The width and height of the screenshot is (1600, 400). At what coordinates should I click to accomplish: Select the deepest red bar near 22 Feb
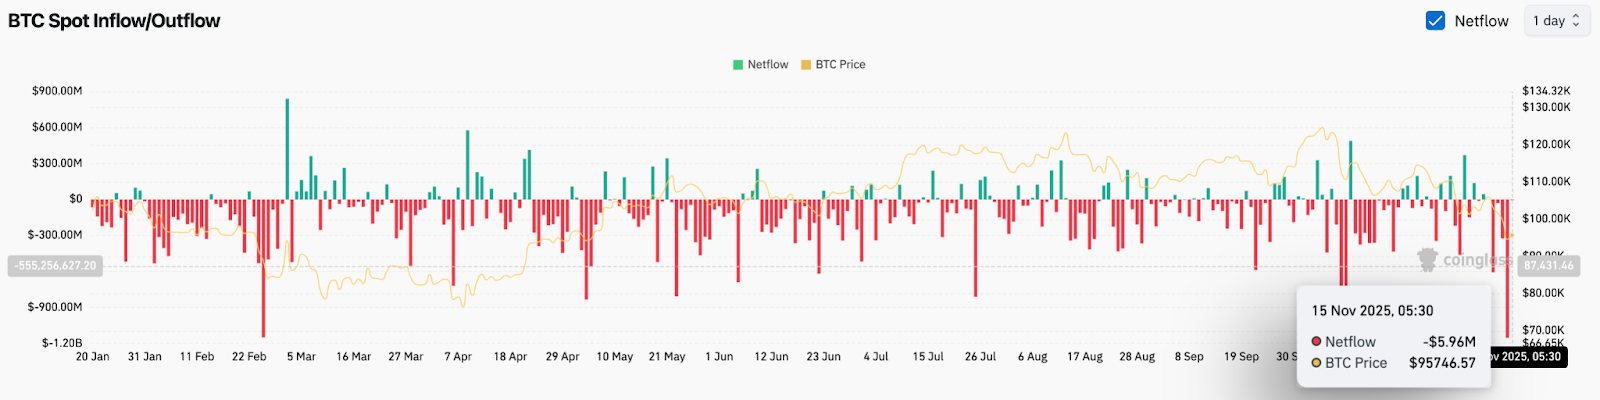pyautogui.click(x=263, y=268)
